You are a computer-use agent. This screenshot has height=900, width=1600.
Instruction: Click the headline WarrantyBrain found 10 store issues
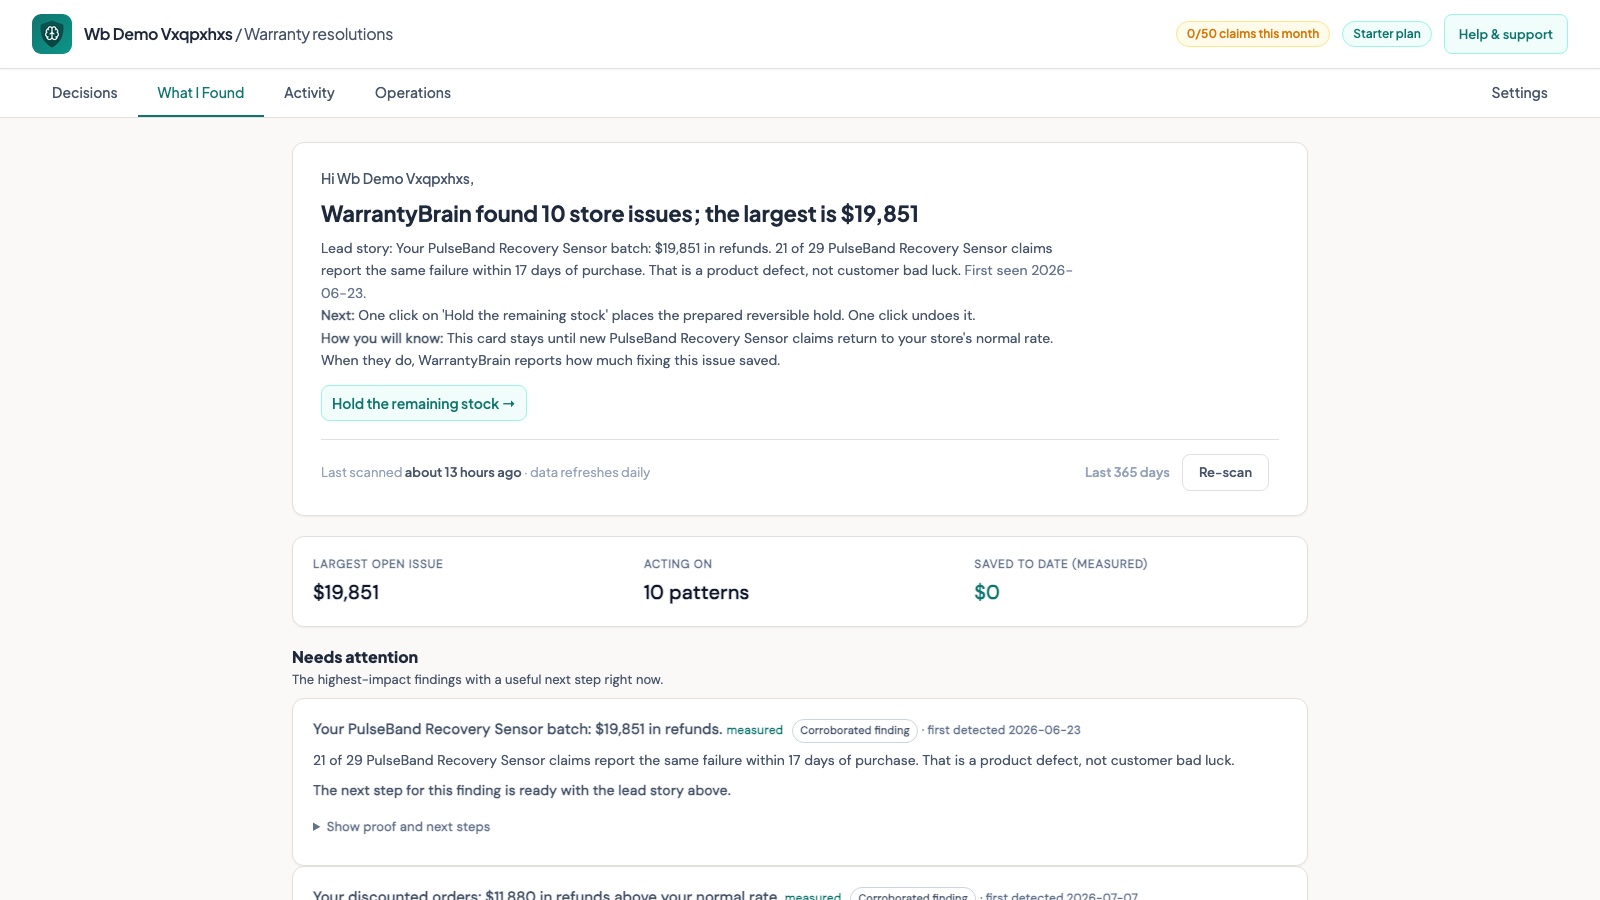(620, 214)
